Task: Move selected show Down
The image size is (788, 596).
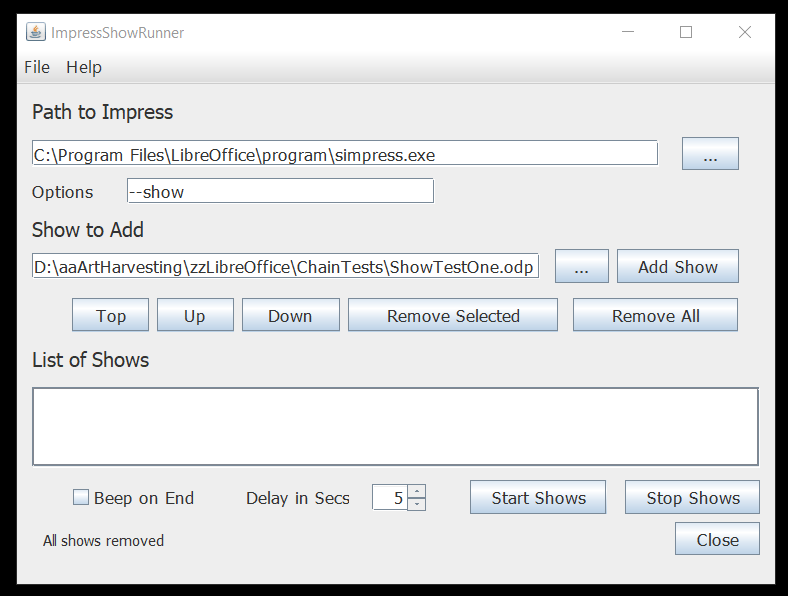Action: coord(290,315)
